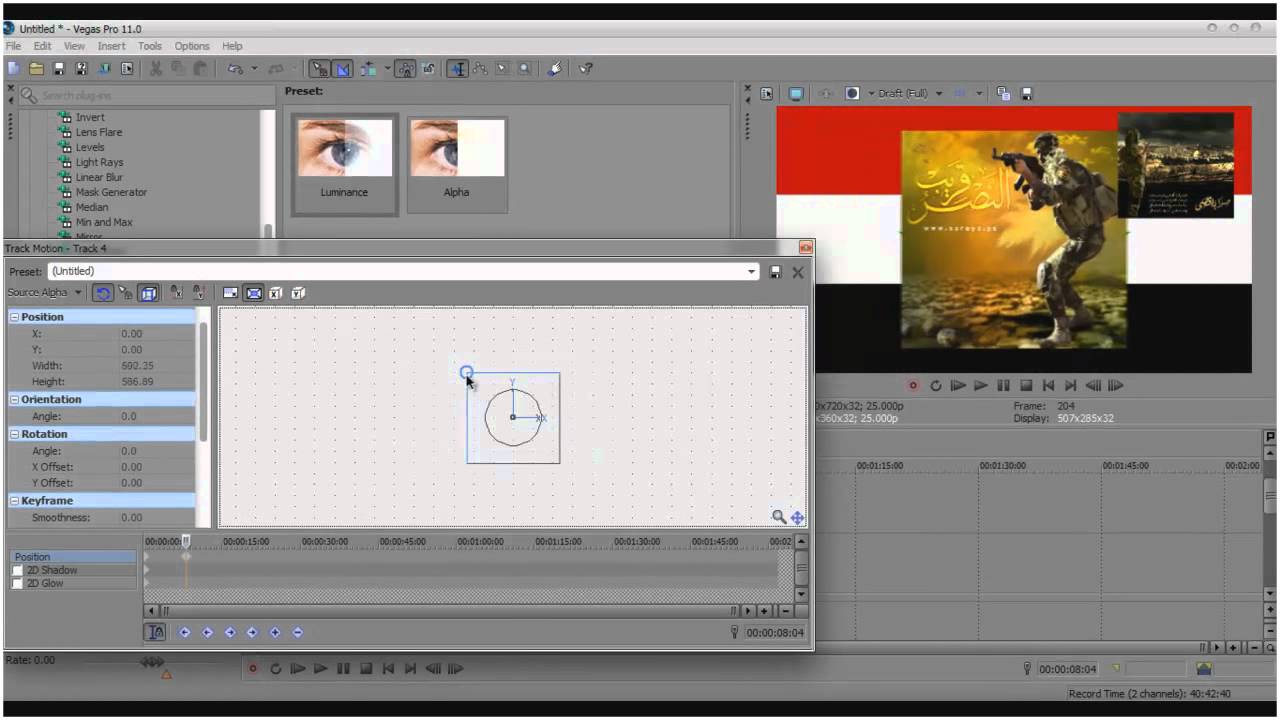This screenshot has height=720, width=1280.
Task: Toggle Sync Cursor in Track Motion keyframe bar
Action: tap(155, 632)
